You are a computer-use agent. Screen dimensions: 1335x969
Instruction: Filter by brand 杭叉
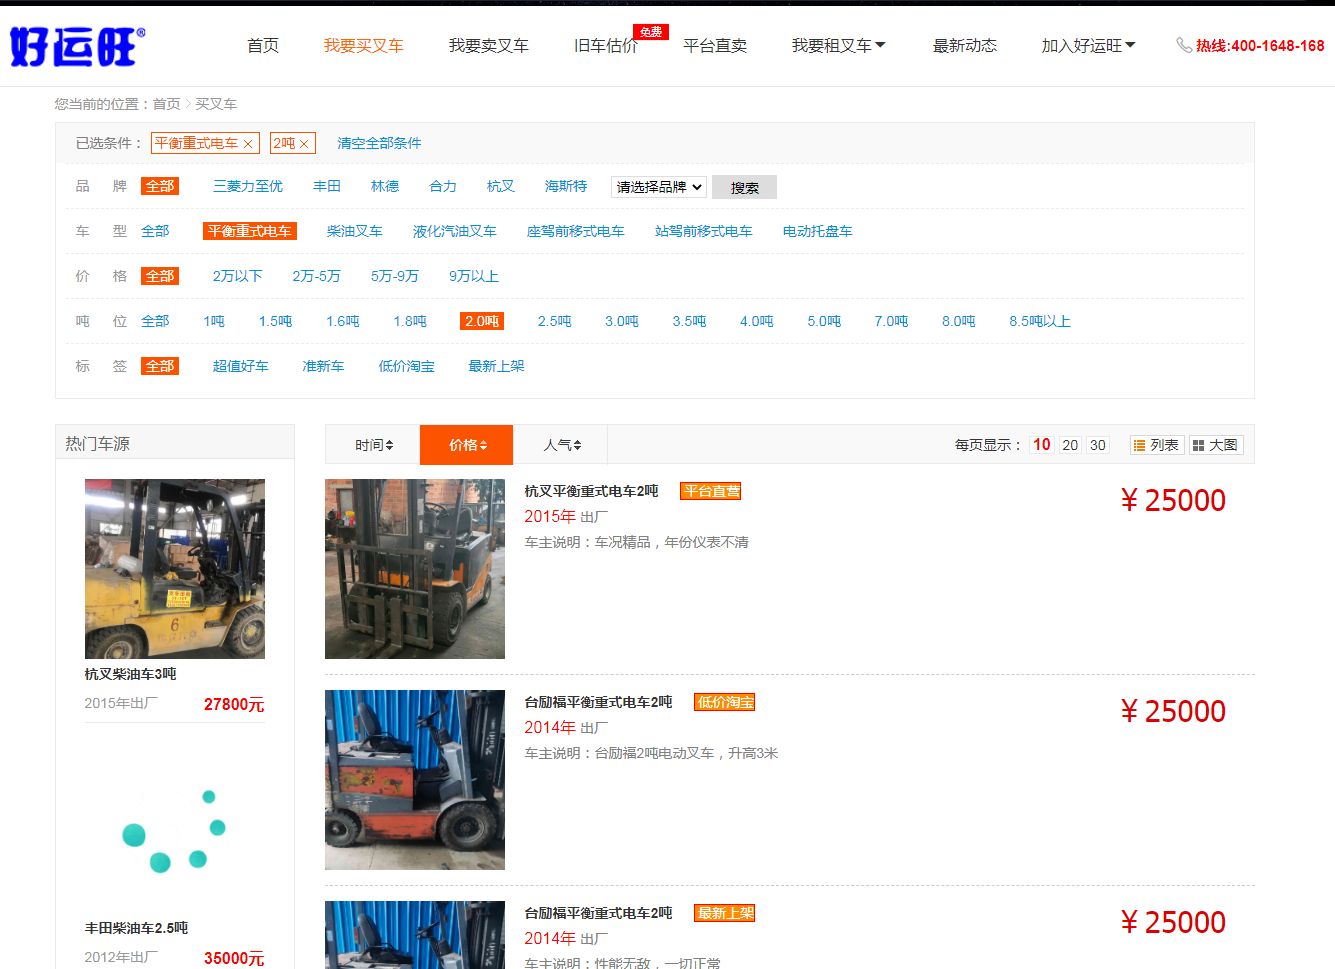click(501, 186)
